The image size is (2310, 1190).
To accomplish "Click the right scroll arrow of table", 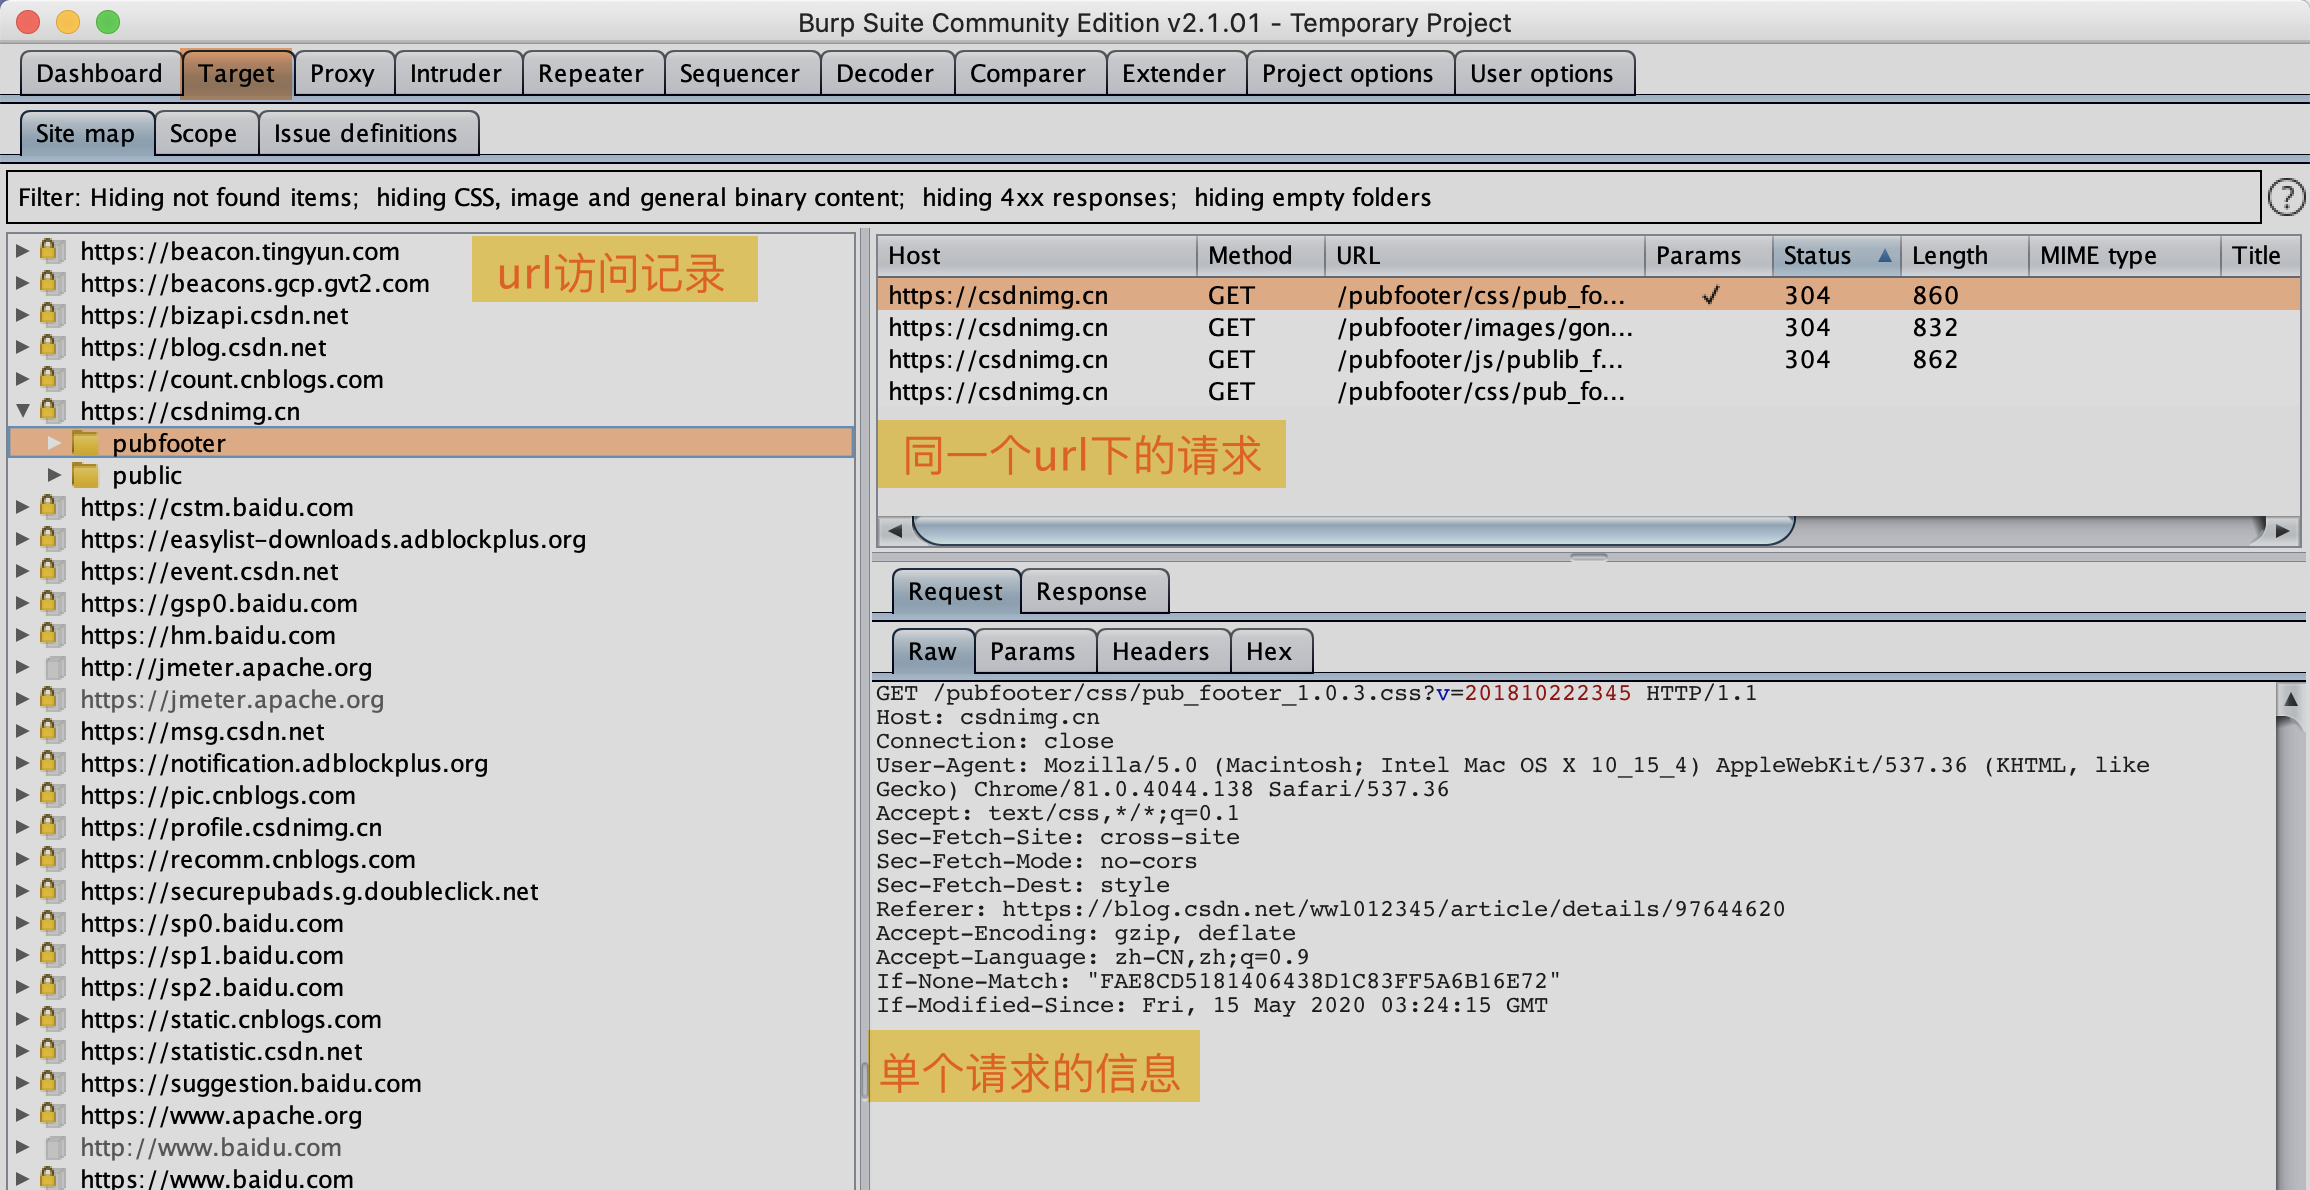I will (x=2282, y=530).
